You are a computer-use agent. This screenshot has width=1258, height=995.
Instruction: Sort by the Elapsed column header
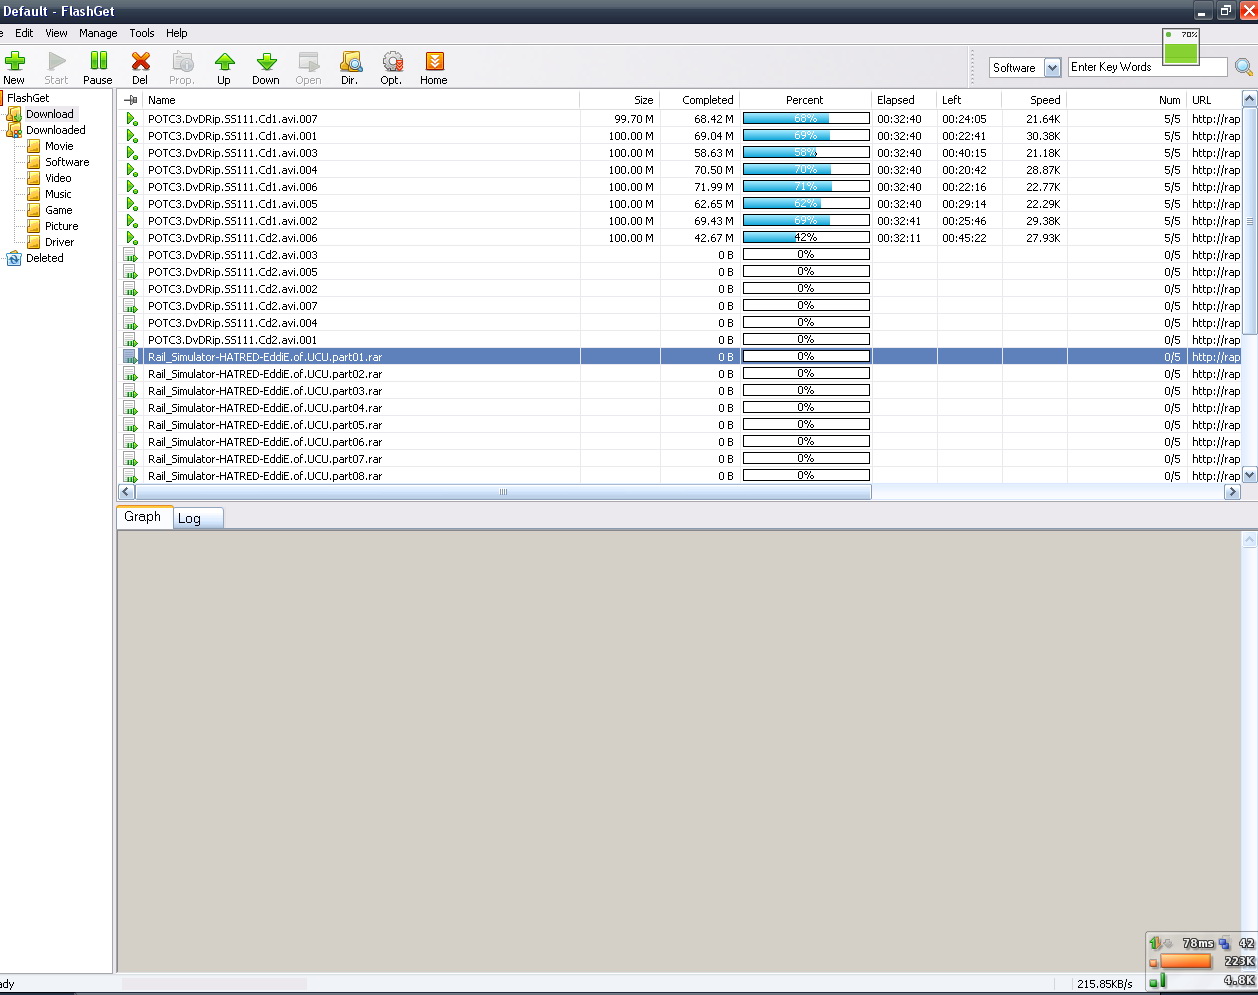904,100
